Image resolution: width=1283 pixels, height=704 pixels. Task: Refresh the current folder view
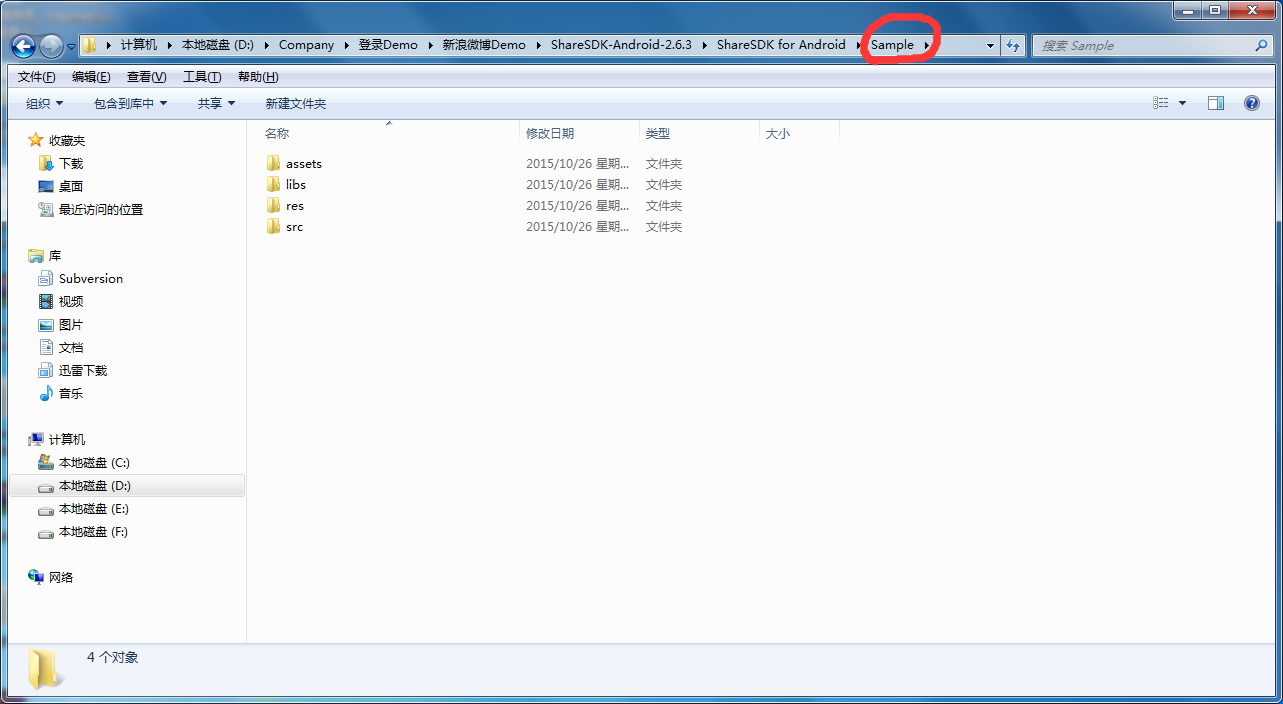coord(1013,45)
